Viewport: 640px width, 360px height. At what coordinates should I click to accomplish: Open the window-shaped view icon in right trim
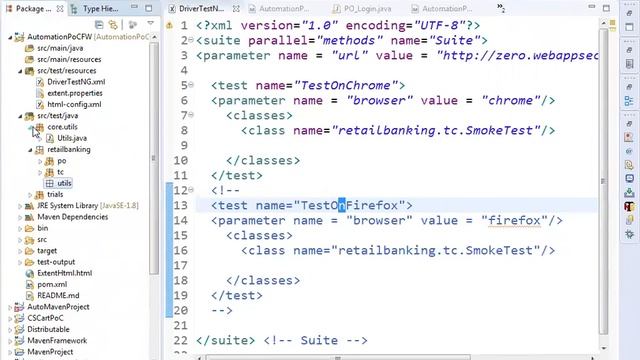pyautogui.click(x=629, y=27)
